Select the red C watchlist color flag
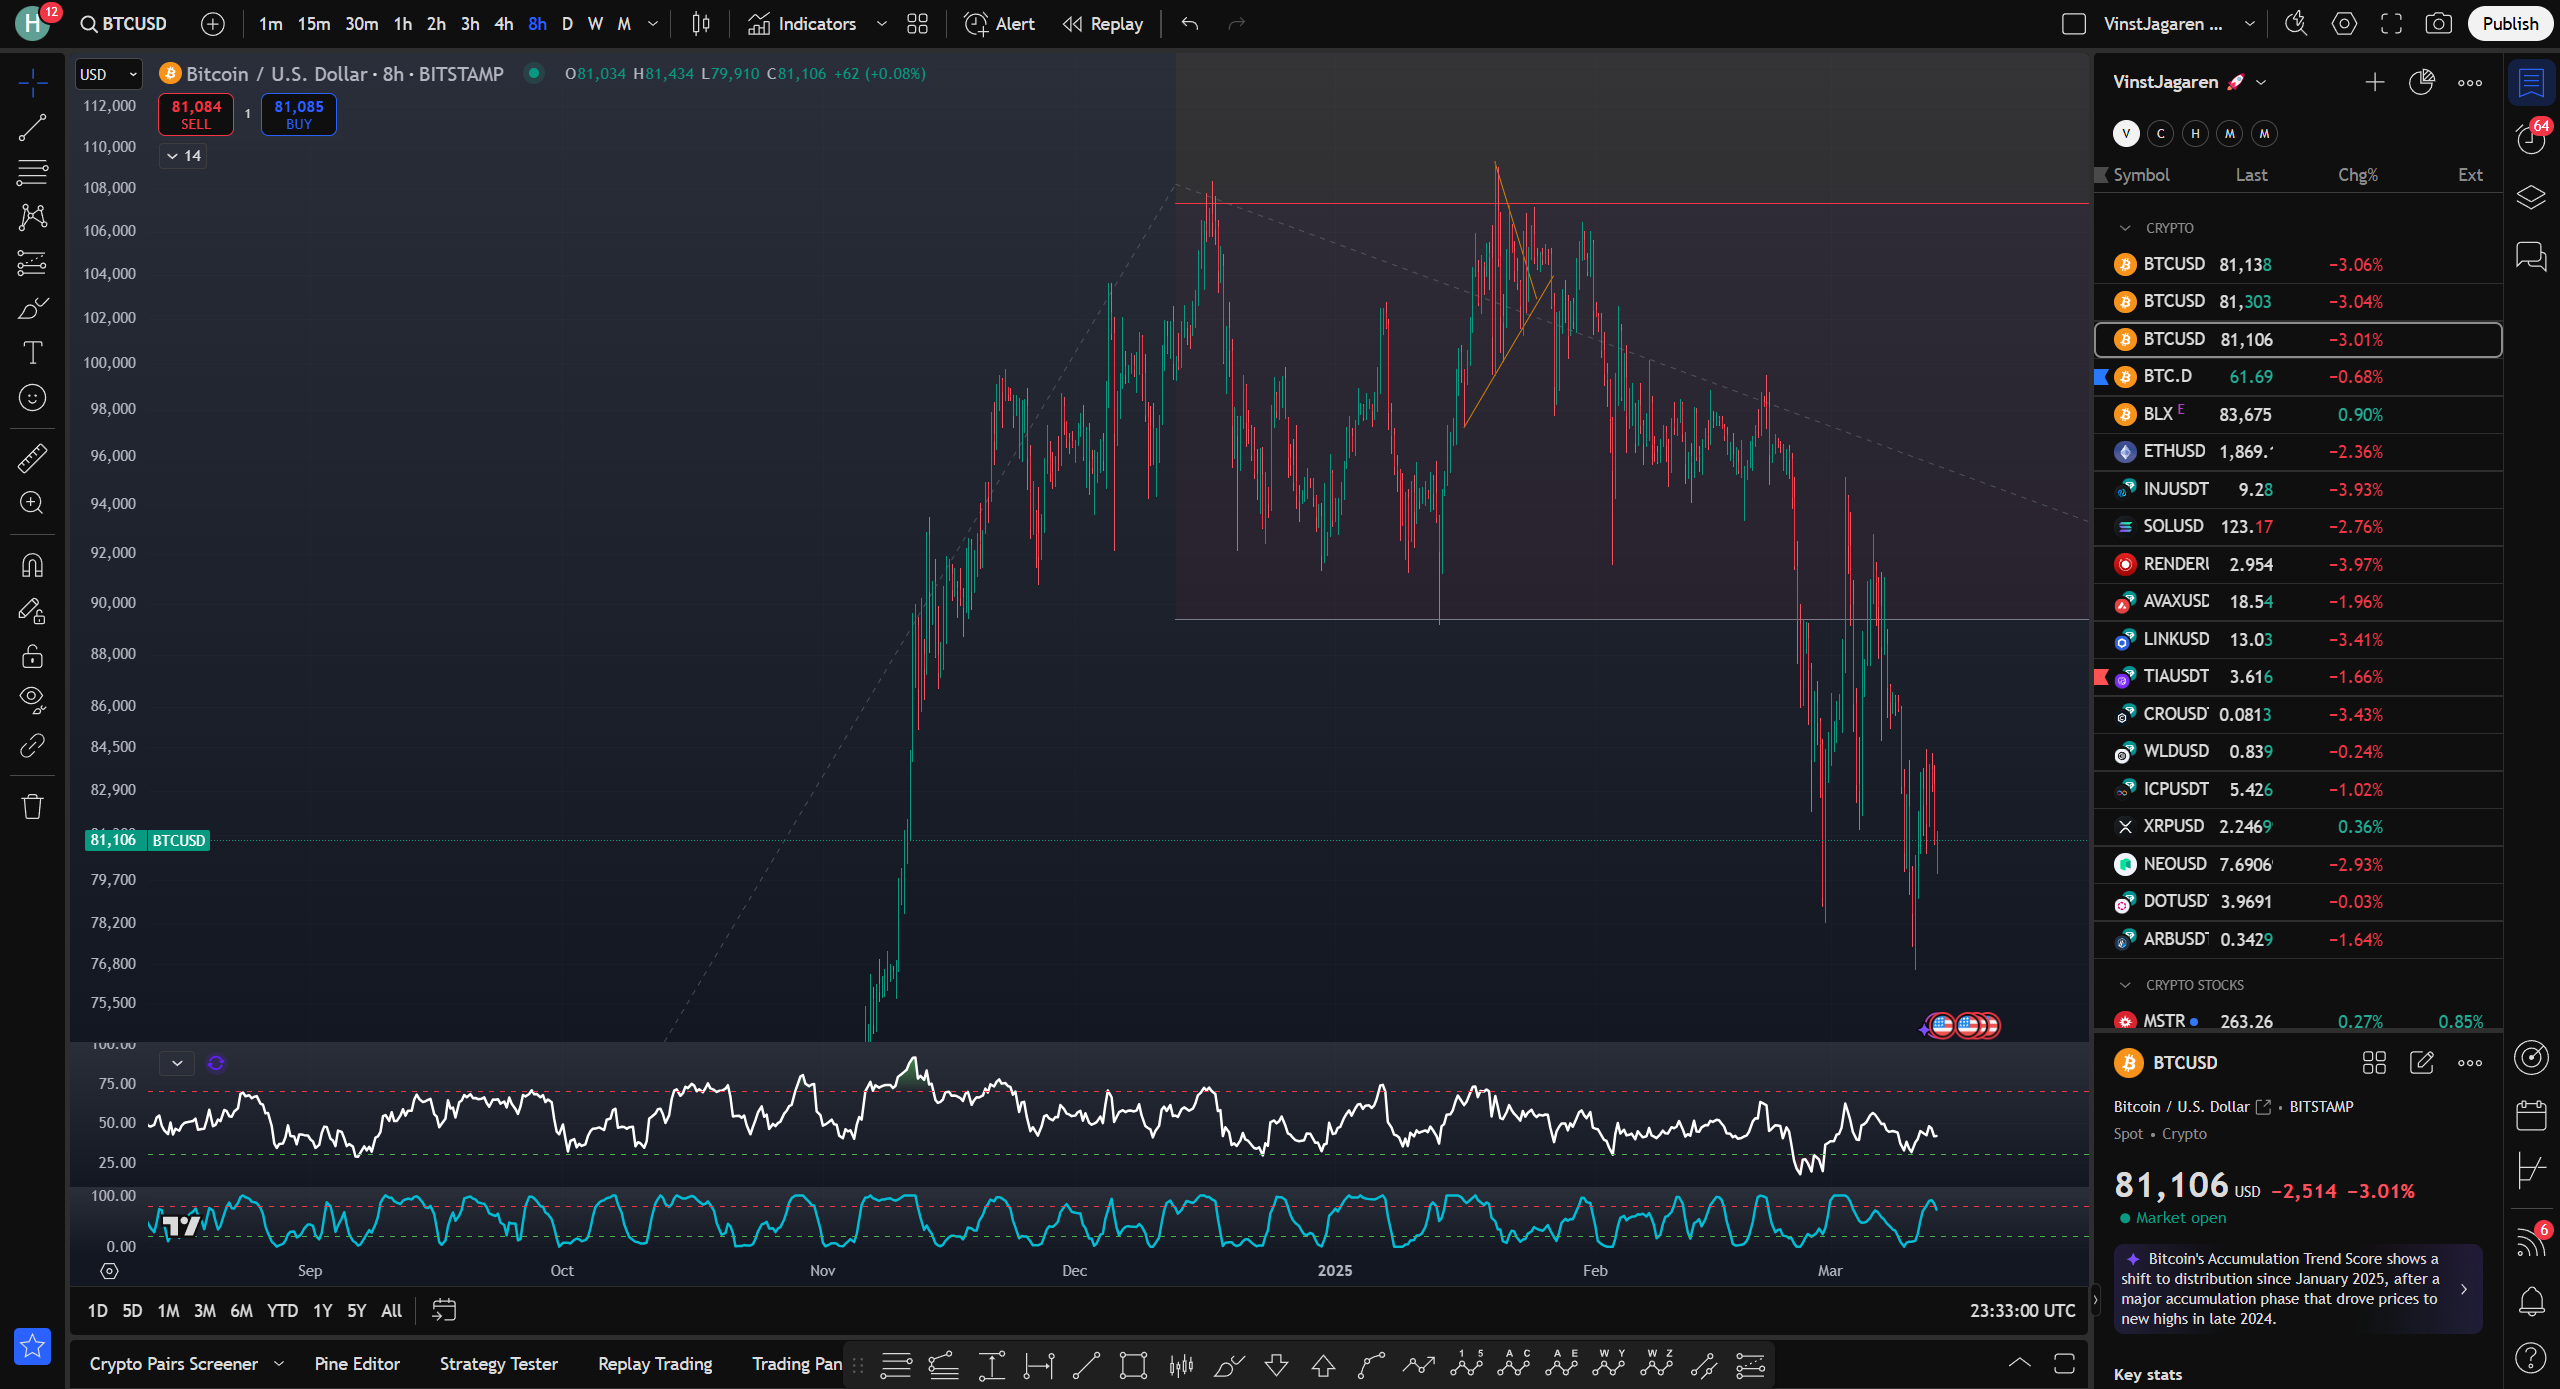Viewport: 2560px width, 1389px height. [2161, 134]
